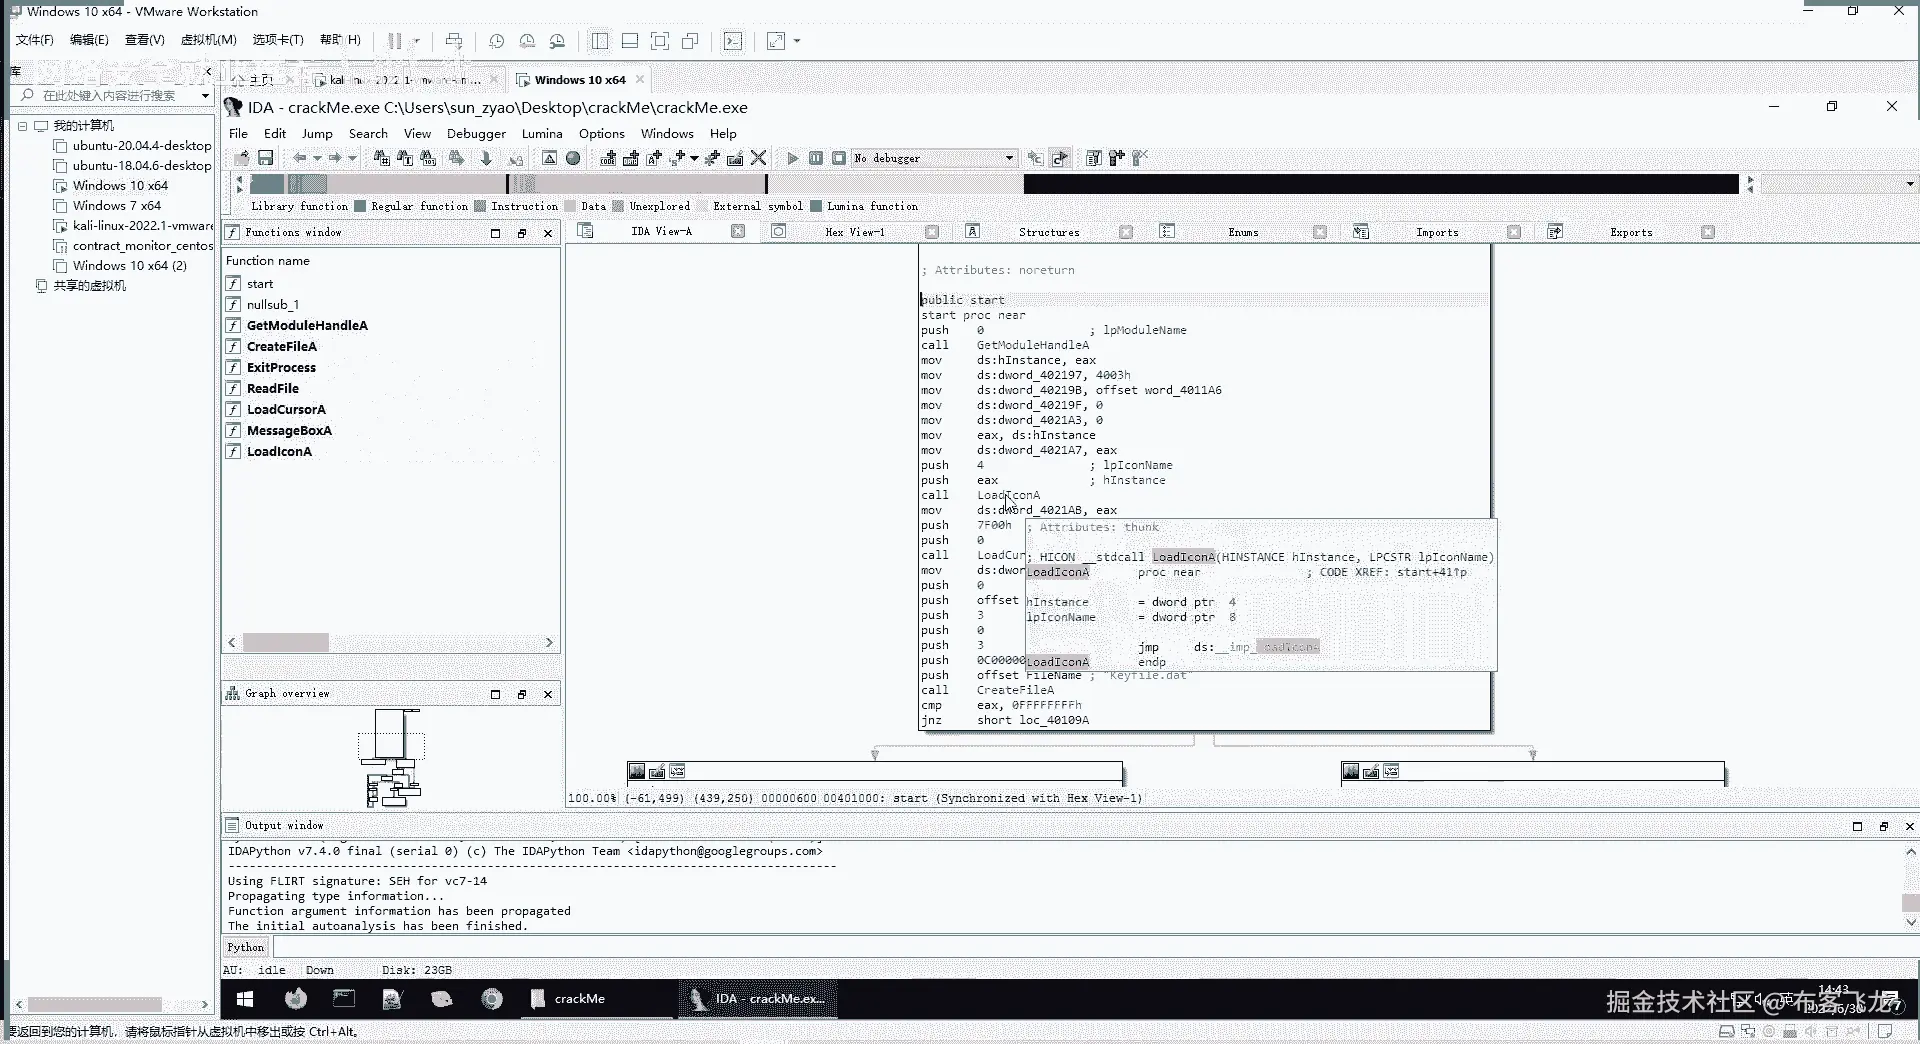Open the IDA Search menu
The image size is (1920, 1044).
[x=368, y=134]
